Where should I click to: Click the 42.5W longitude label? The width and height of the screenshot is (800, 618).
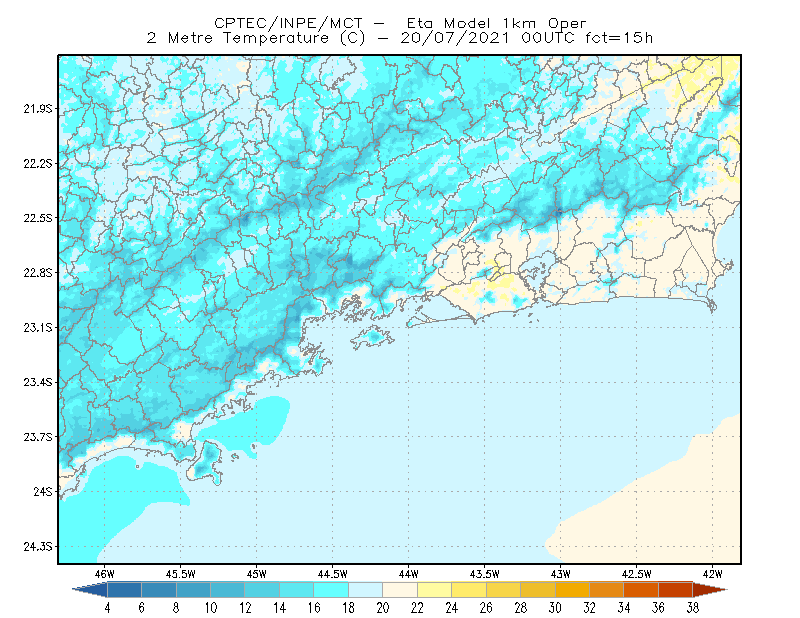tap(637, 574)
